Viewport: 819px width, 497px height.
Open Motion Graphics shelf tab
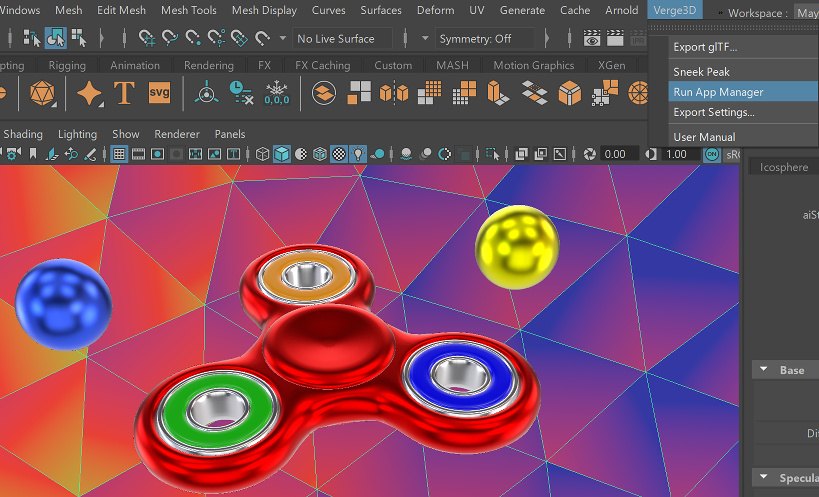click(x=533, y=65)
